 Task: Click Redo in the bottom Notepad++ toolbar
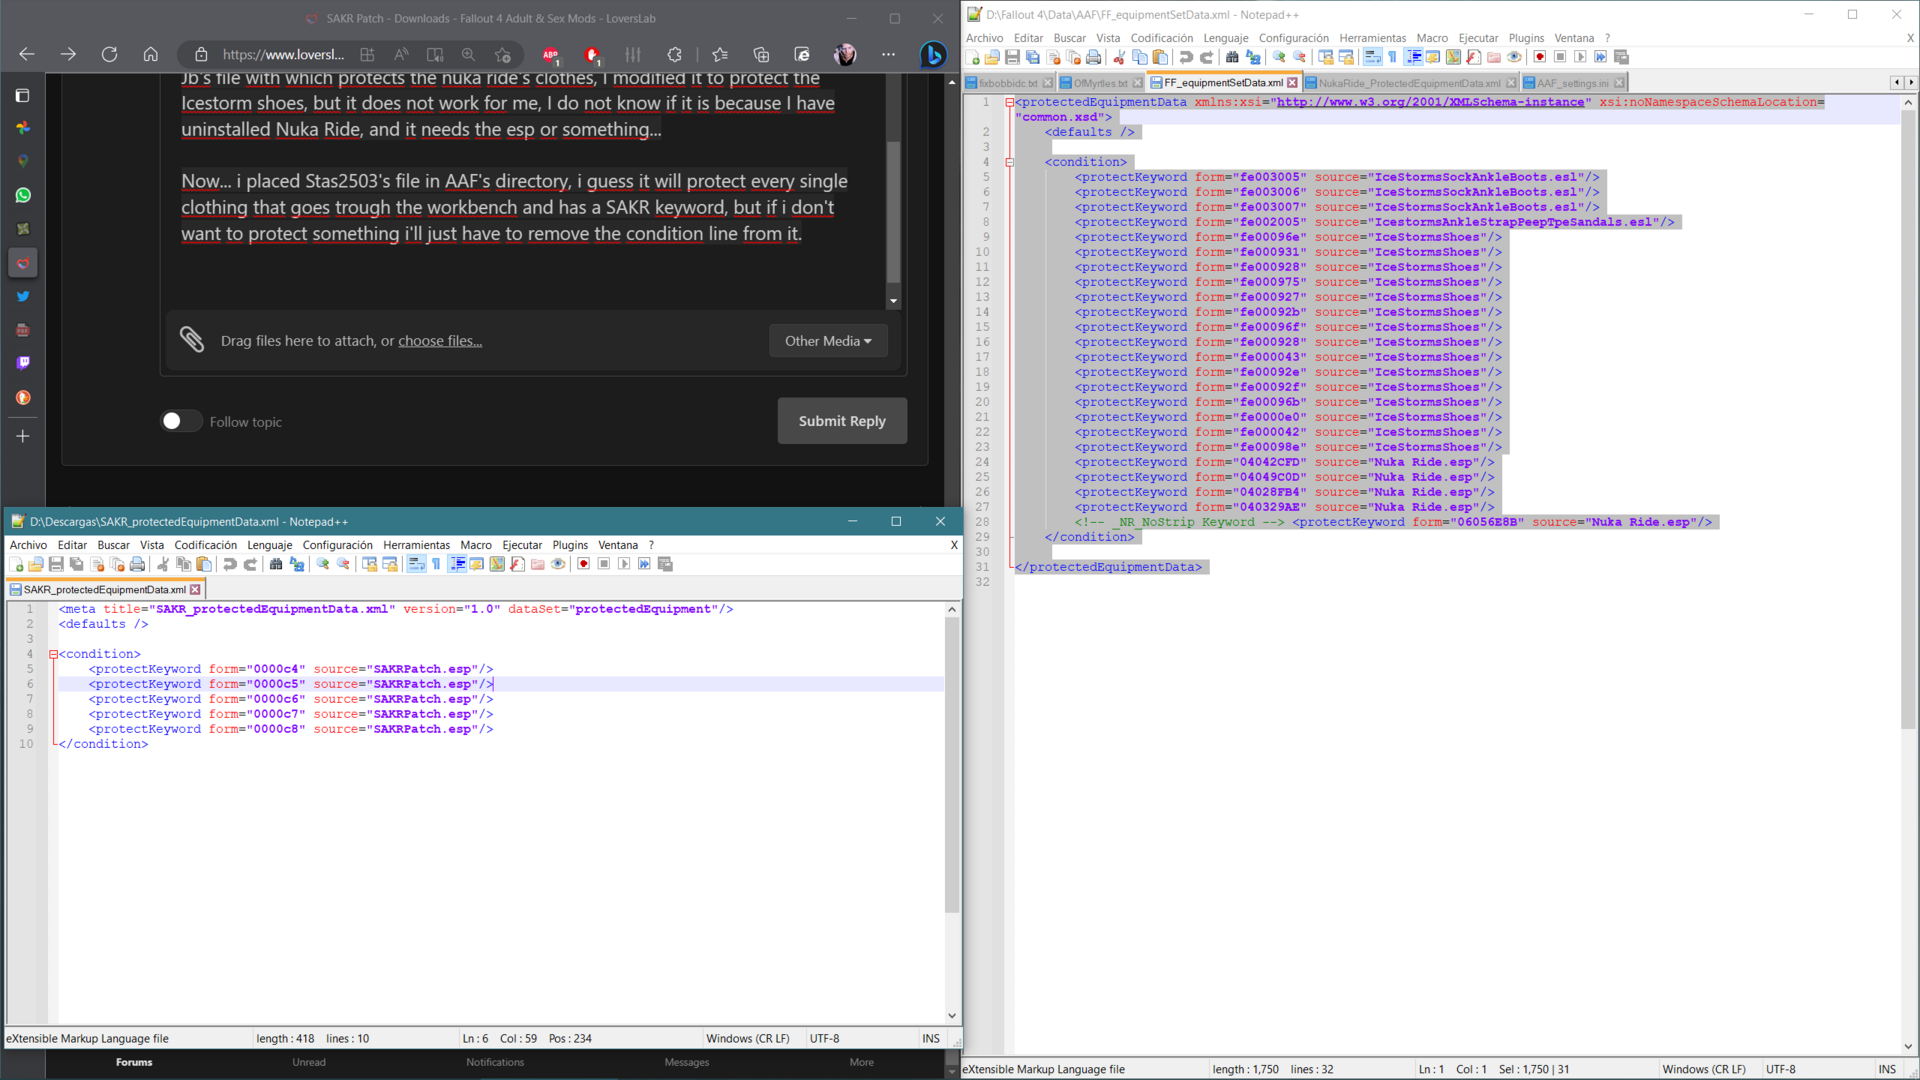(250, 564)
